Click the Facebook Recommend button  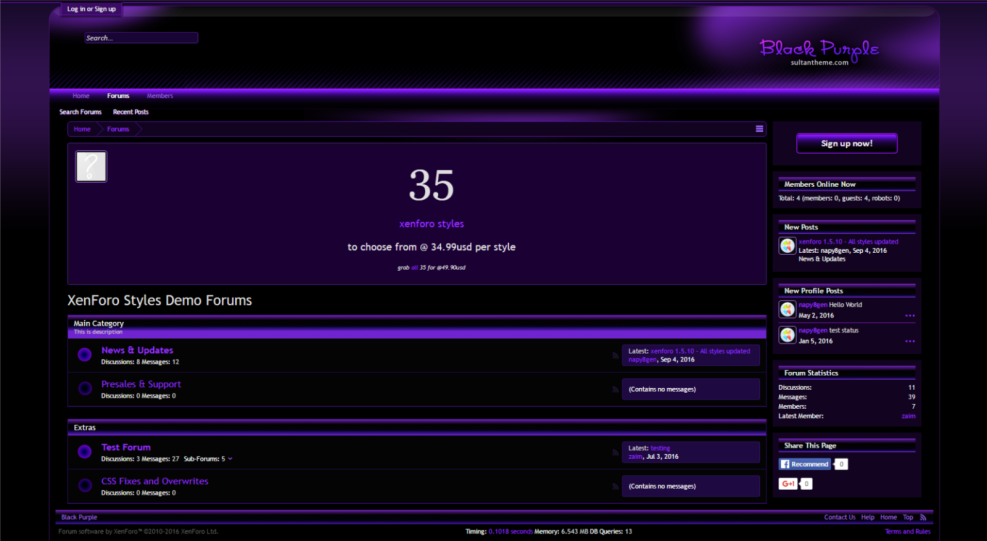805,464
